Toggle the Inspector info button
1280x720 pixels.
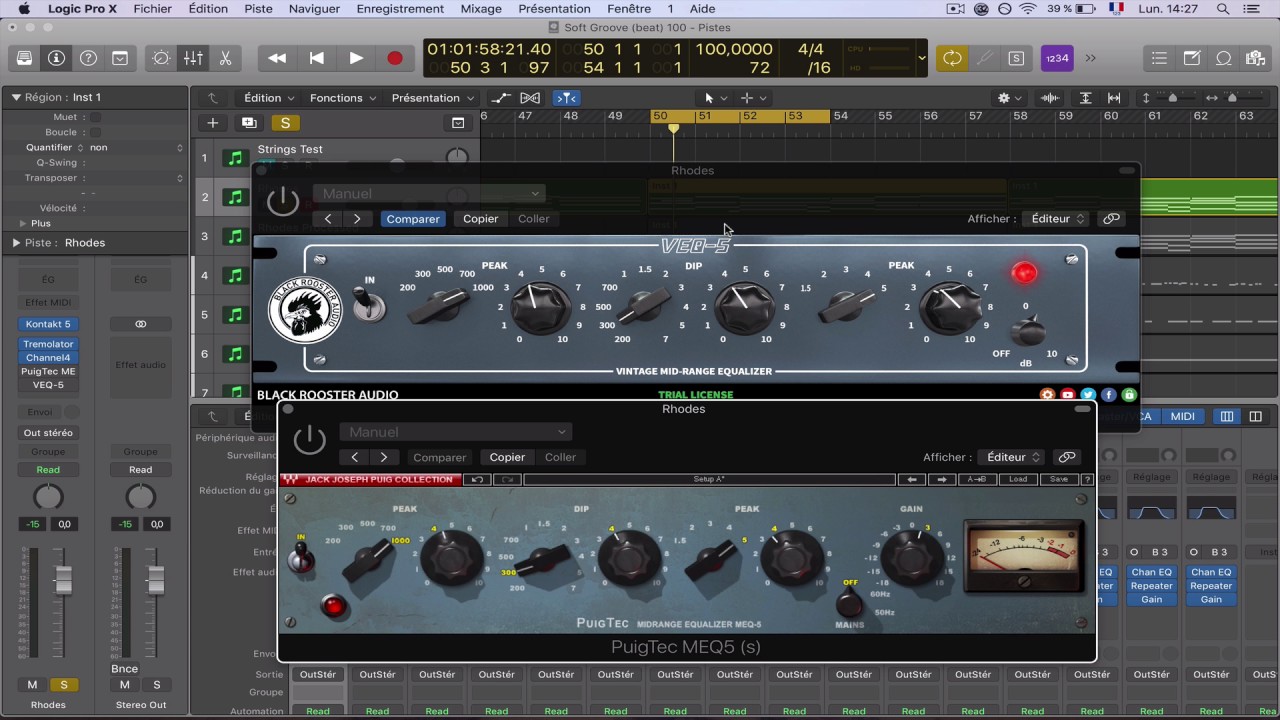coord(56,58)
